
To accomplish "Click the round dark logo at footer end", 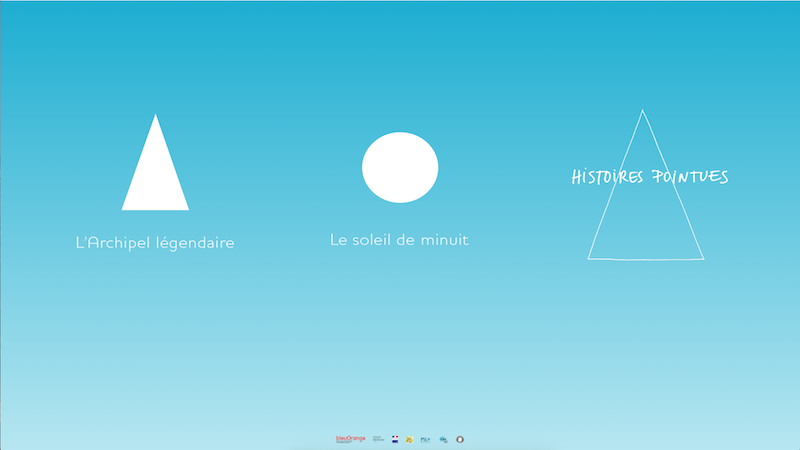I will tap(460, 439).
